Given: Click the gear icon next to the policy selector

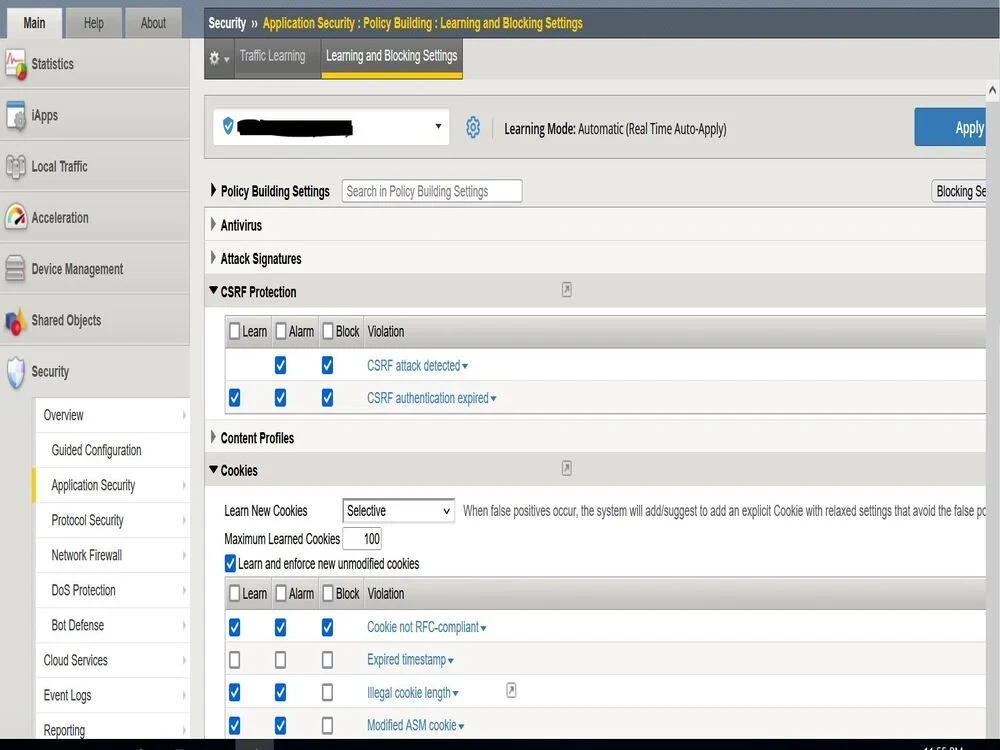Looking at the screenshot, I should pos(473,127).
